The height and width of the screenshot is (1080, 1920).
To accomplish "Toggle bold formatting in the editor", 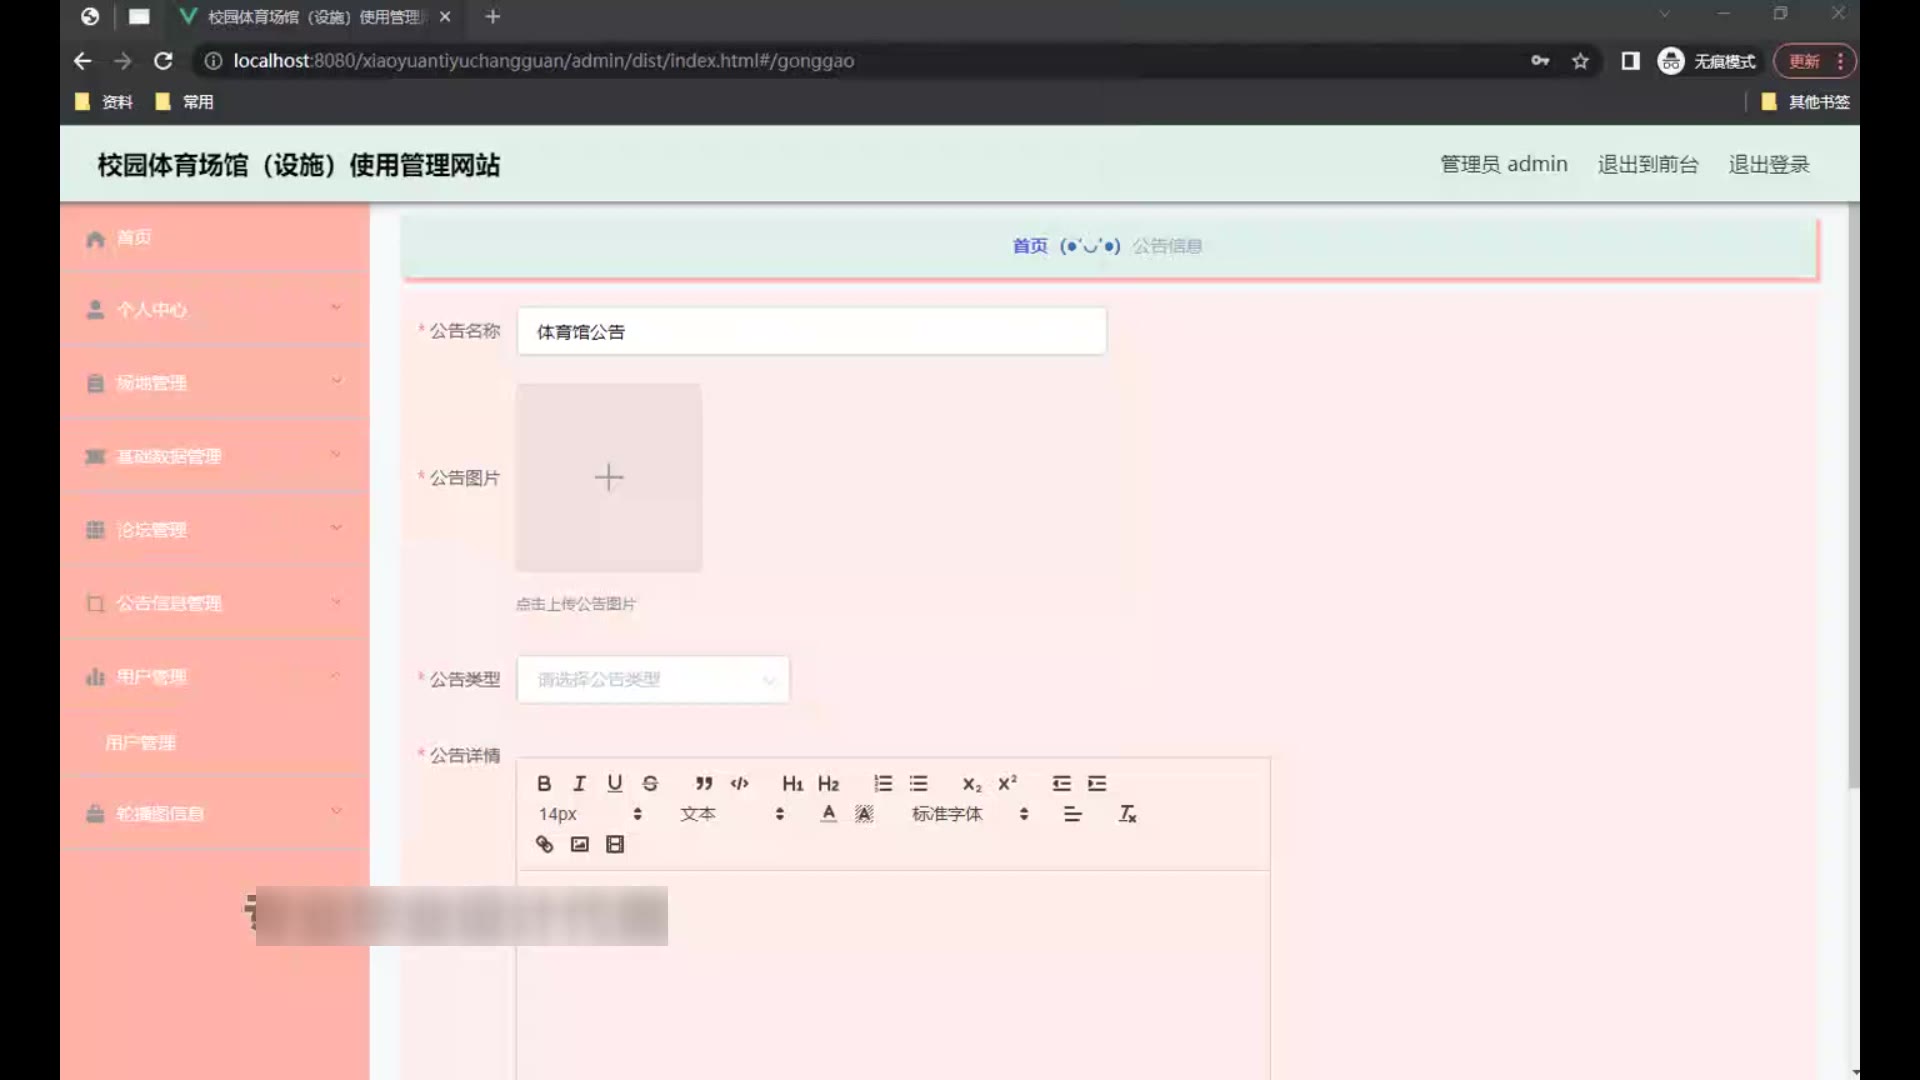I will [x=544, y=783].
